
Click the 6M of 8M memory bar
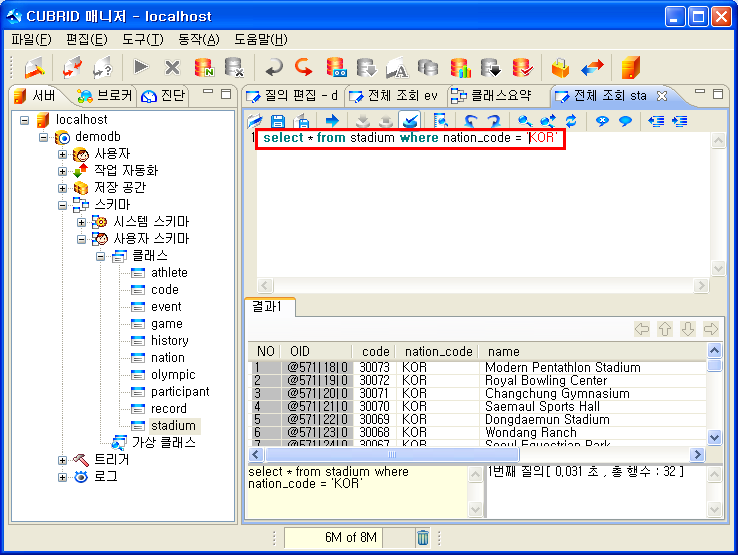(x=336, y=538)
